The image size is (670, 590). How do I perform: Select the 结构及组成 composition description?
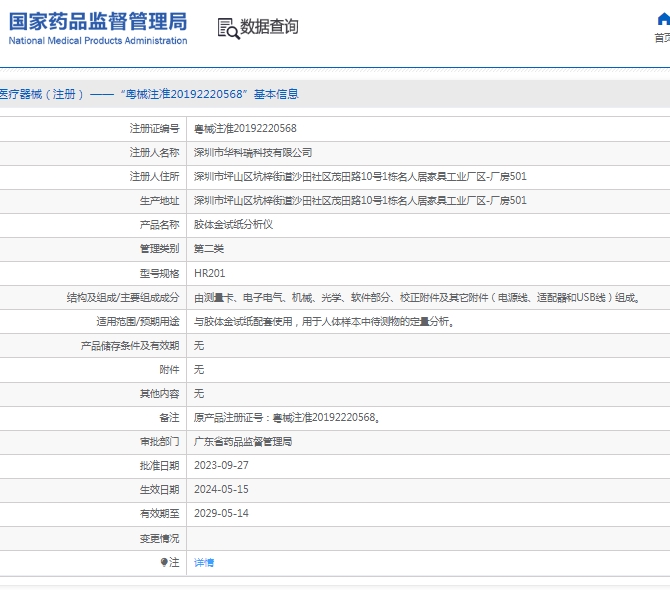(x=417, y=297)
